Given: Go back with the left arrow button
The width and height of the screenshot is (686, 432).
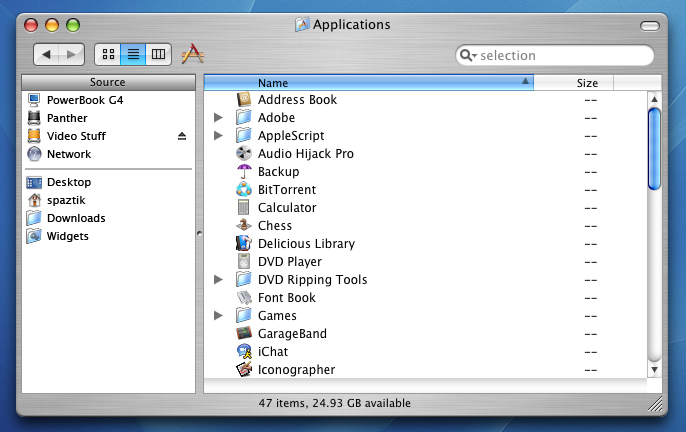Looking at the screenshot, I should point(46,54).
